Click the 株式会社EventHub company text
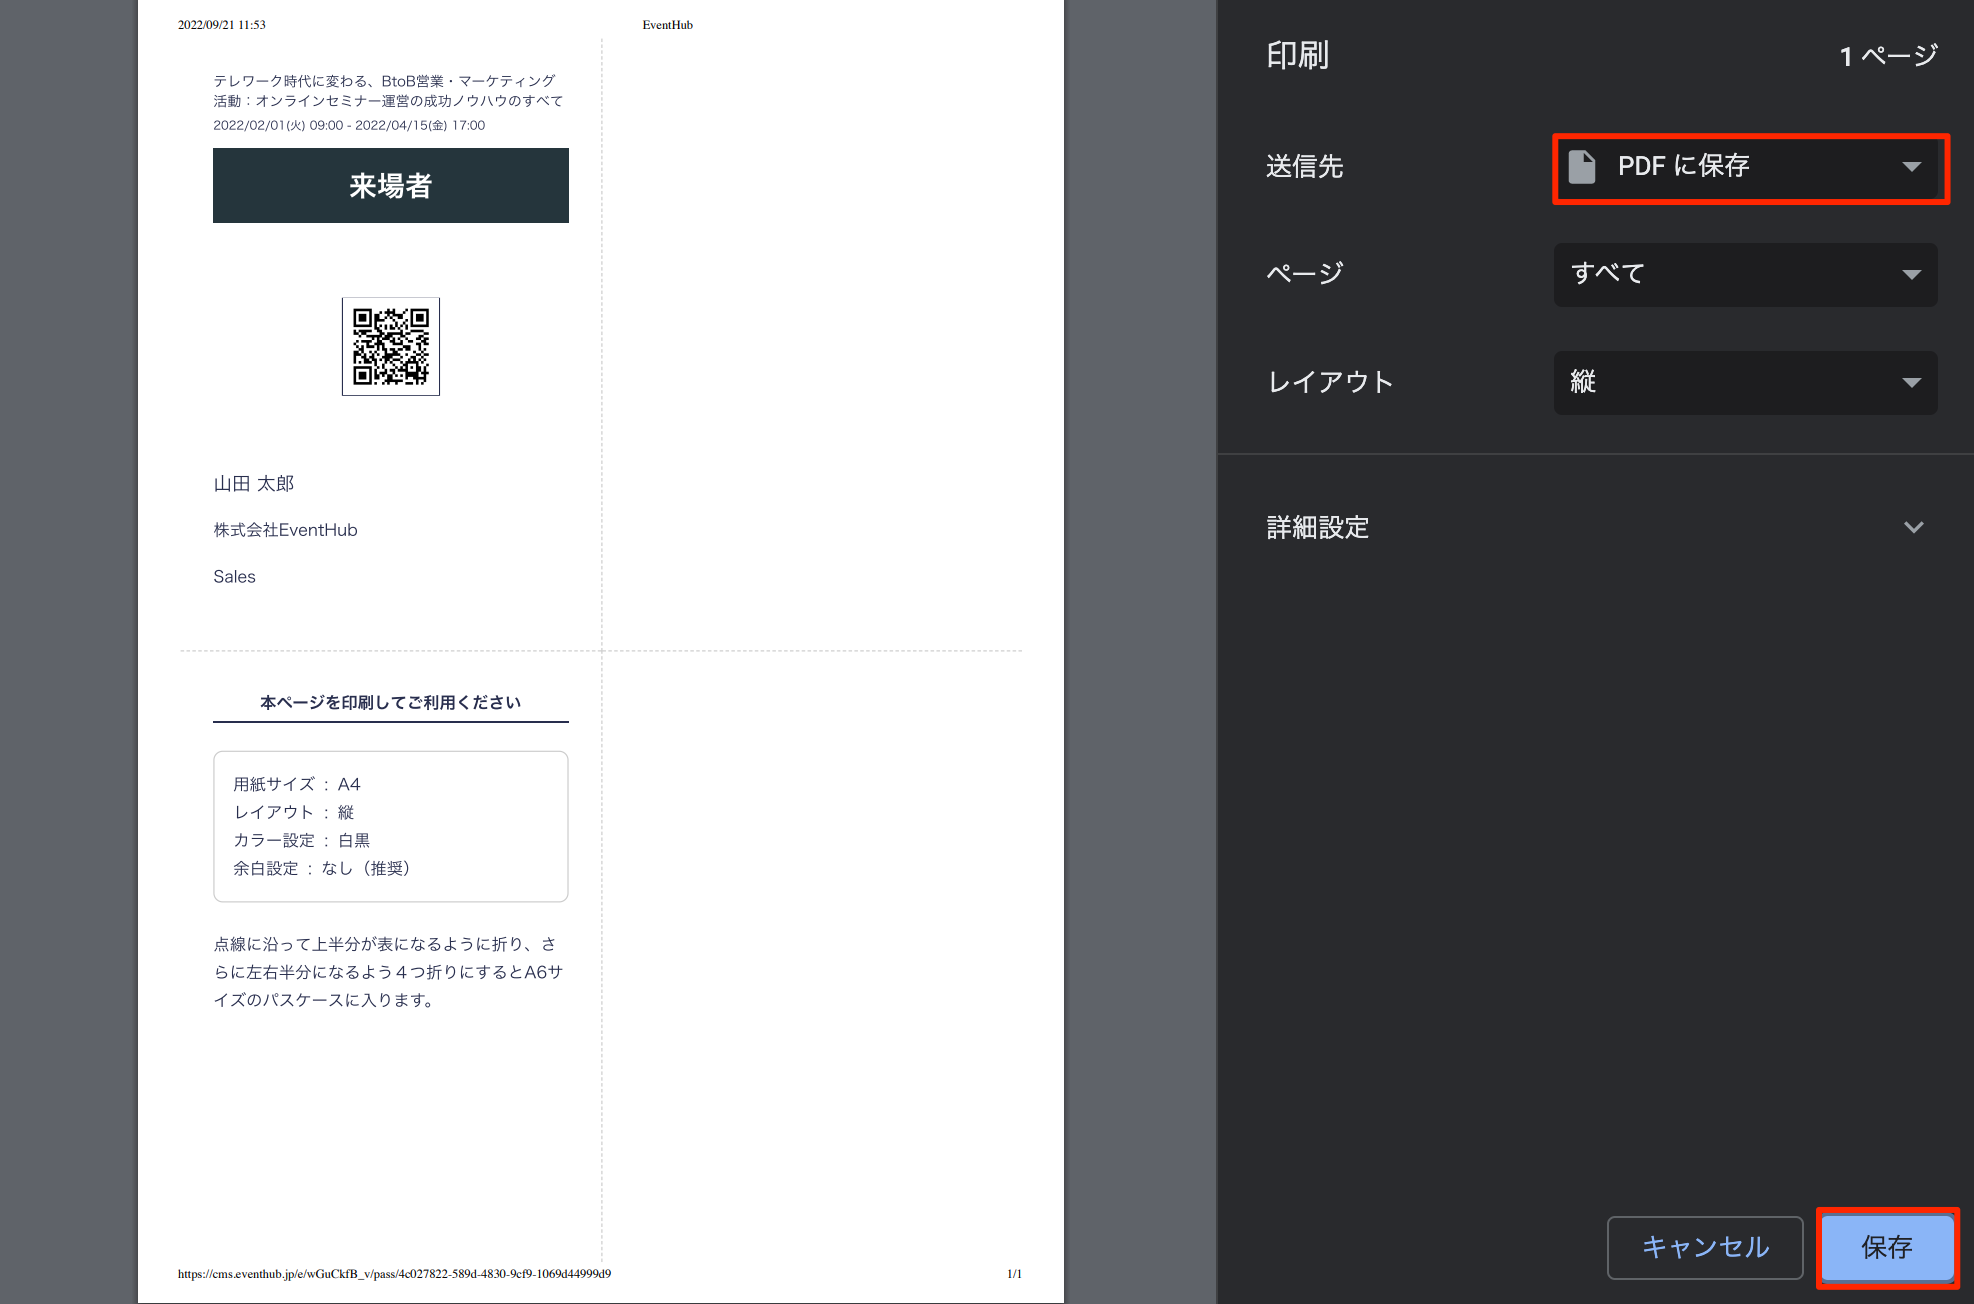The width and height of the screenshot is (1974, 1304). tap(285, 530)
